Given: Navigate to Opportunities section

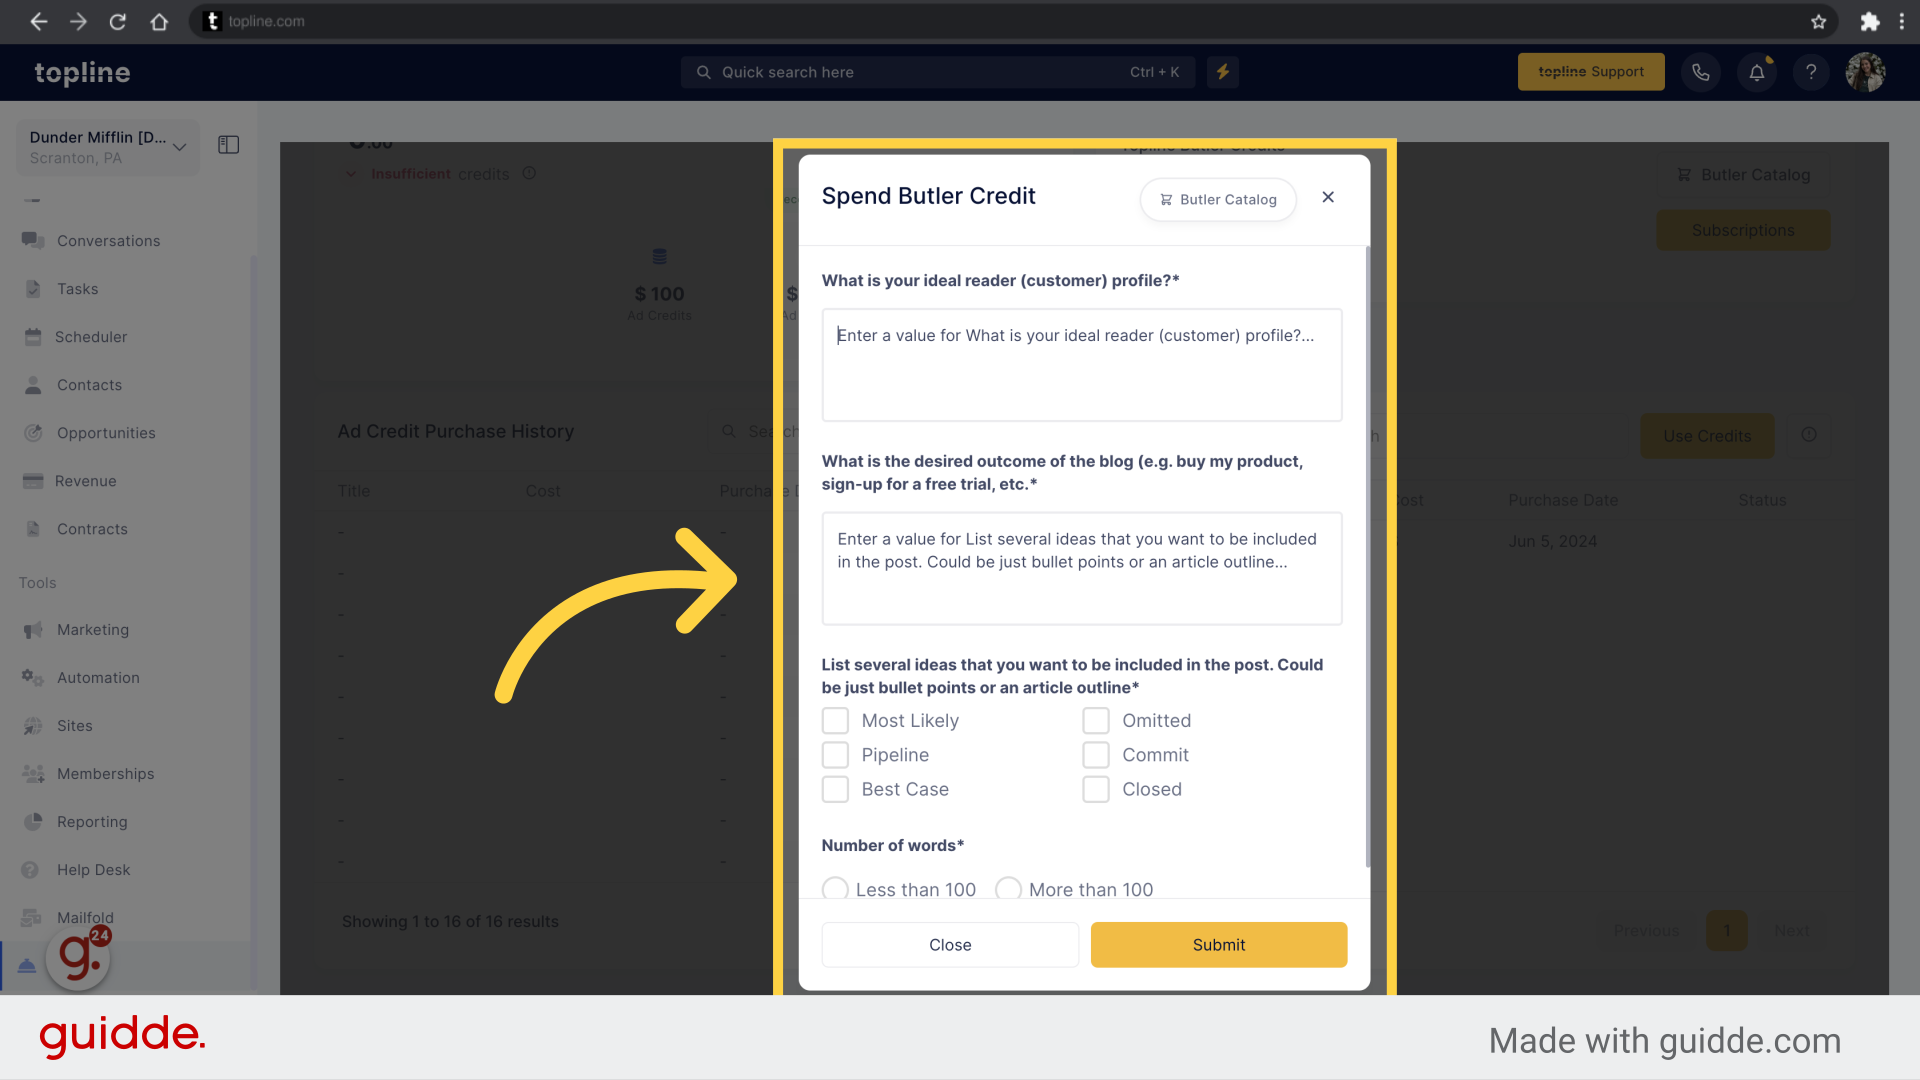Looking at the screenshot, I should pyautogui.click(x=105, y=433).
